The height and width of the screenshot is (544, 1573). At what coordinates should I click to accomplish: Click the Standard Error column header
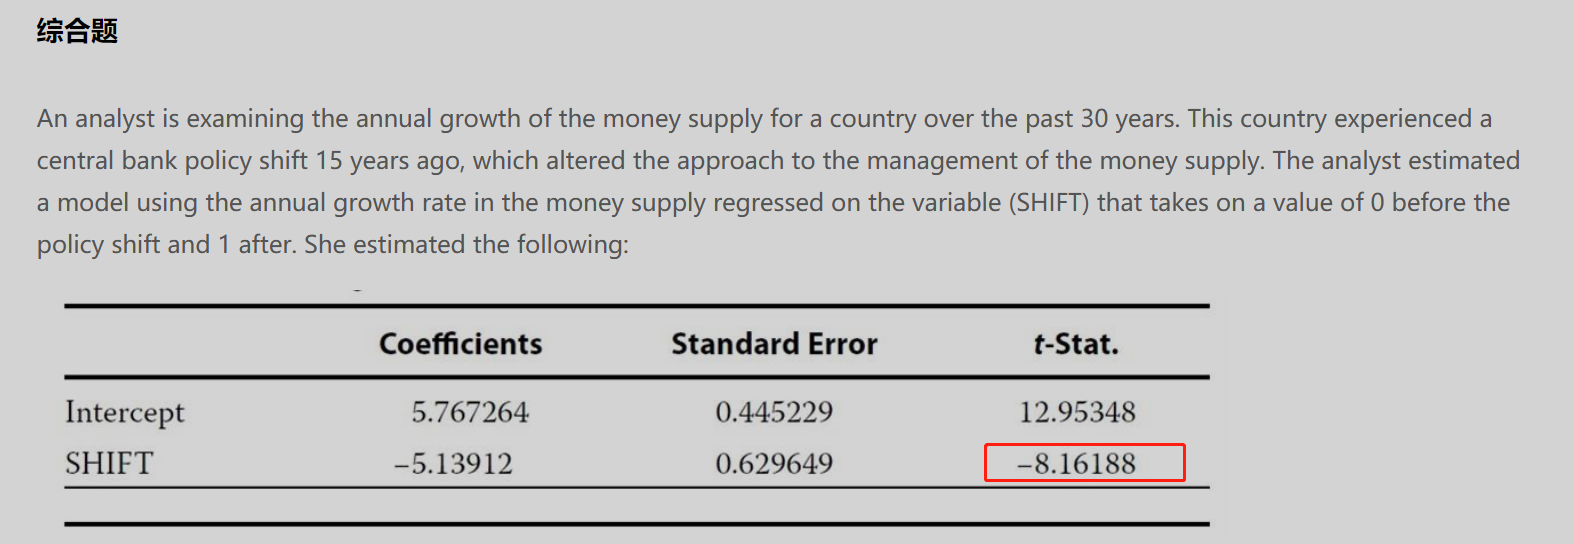[774, 344]
